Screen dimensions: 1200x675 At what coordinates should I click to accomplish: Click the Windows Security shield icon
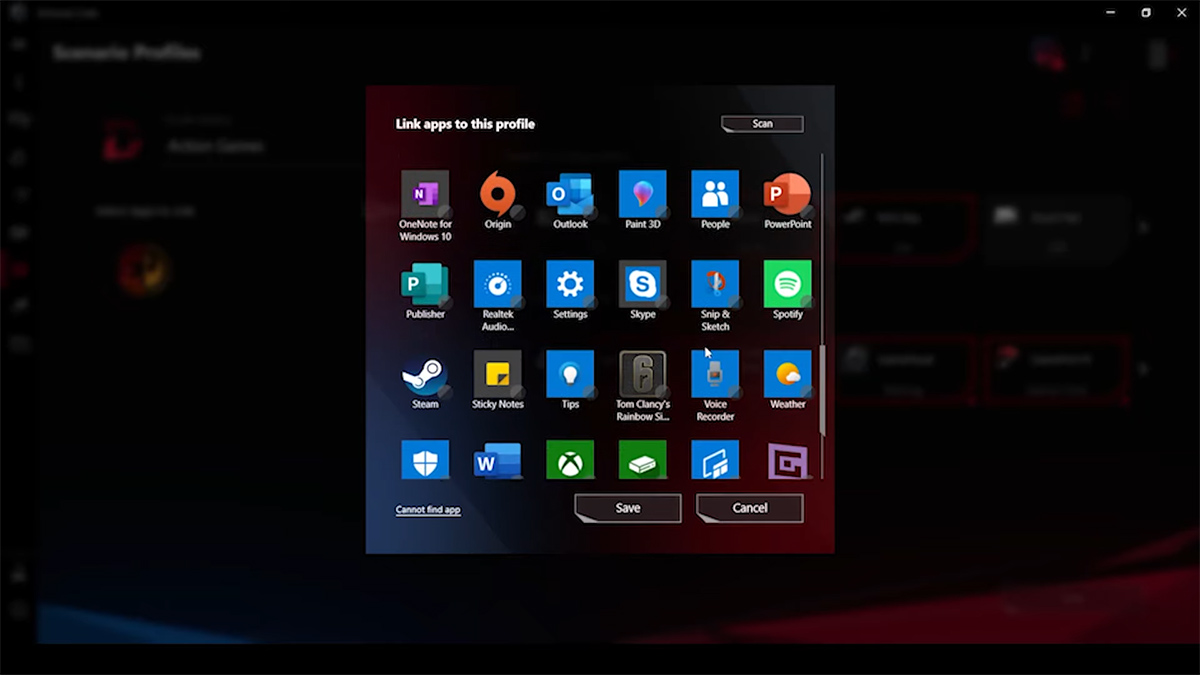pos(424,460)
